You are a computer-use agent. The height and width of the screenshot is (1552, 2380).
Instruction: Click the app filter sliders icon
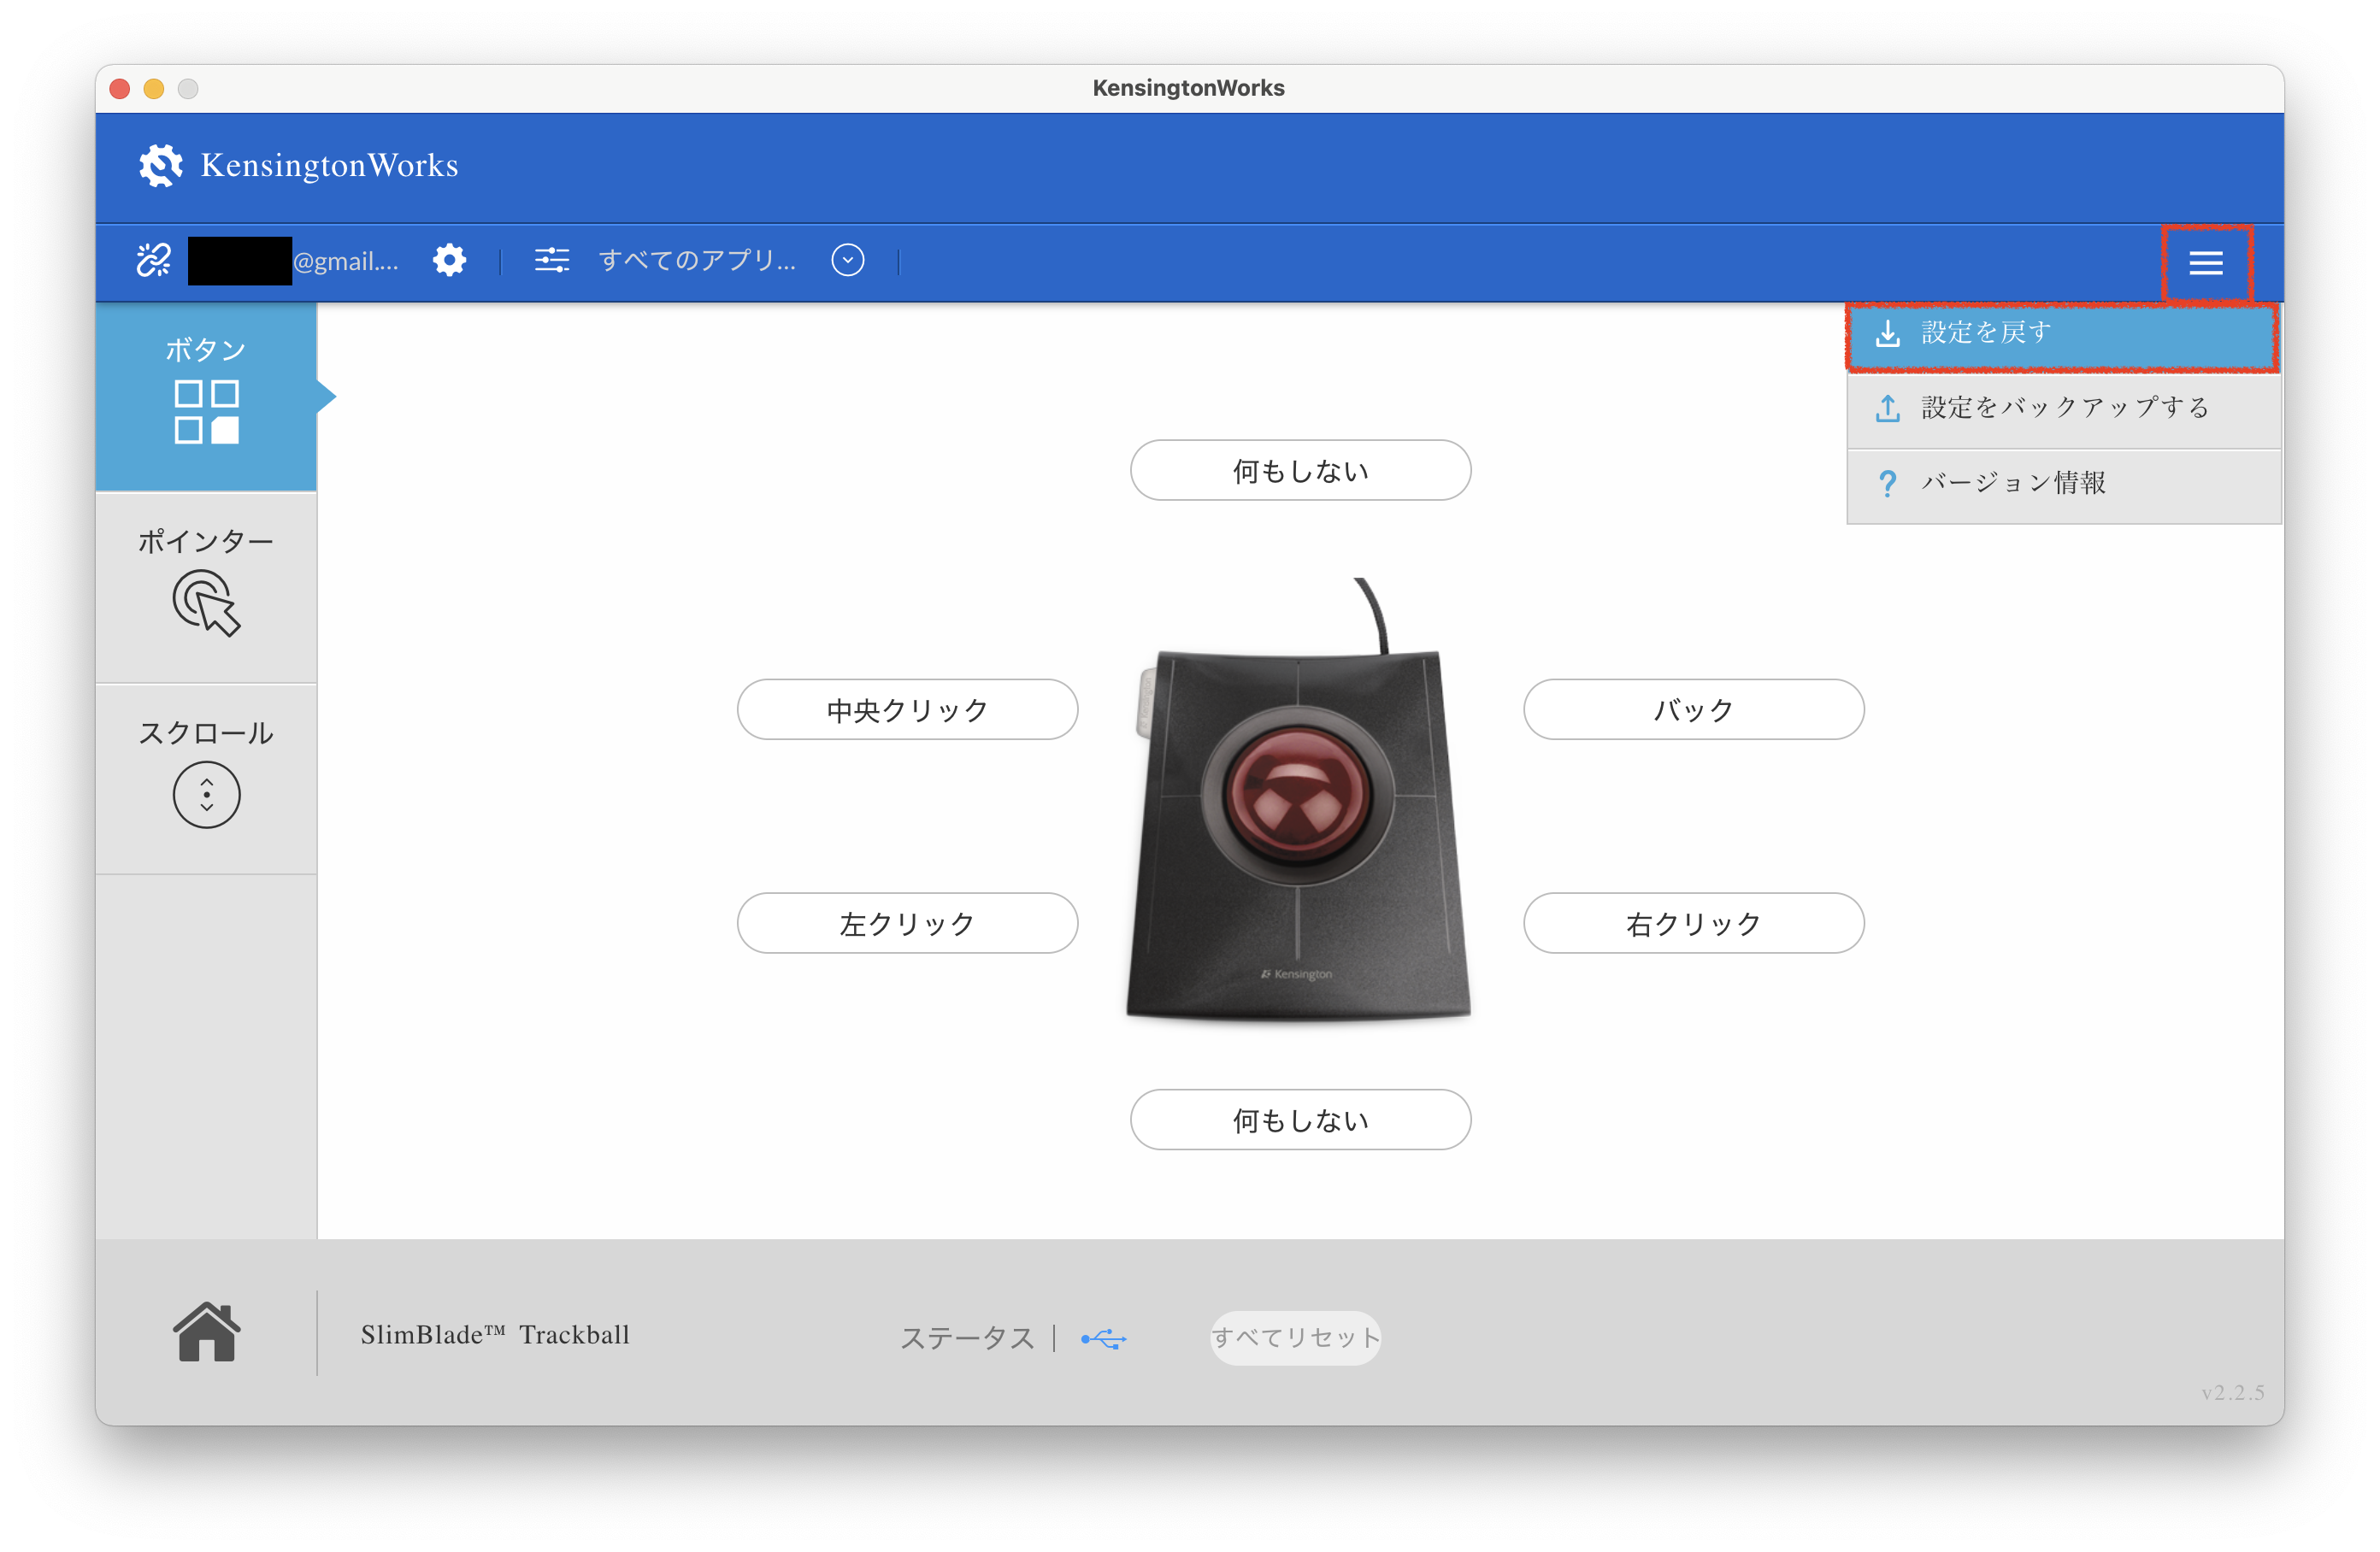tap(551, 261)
